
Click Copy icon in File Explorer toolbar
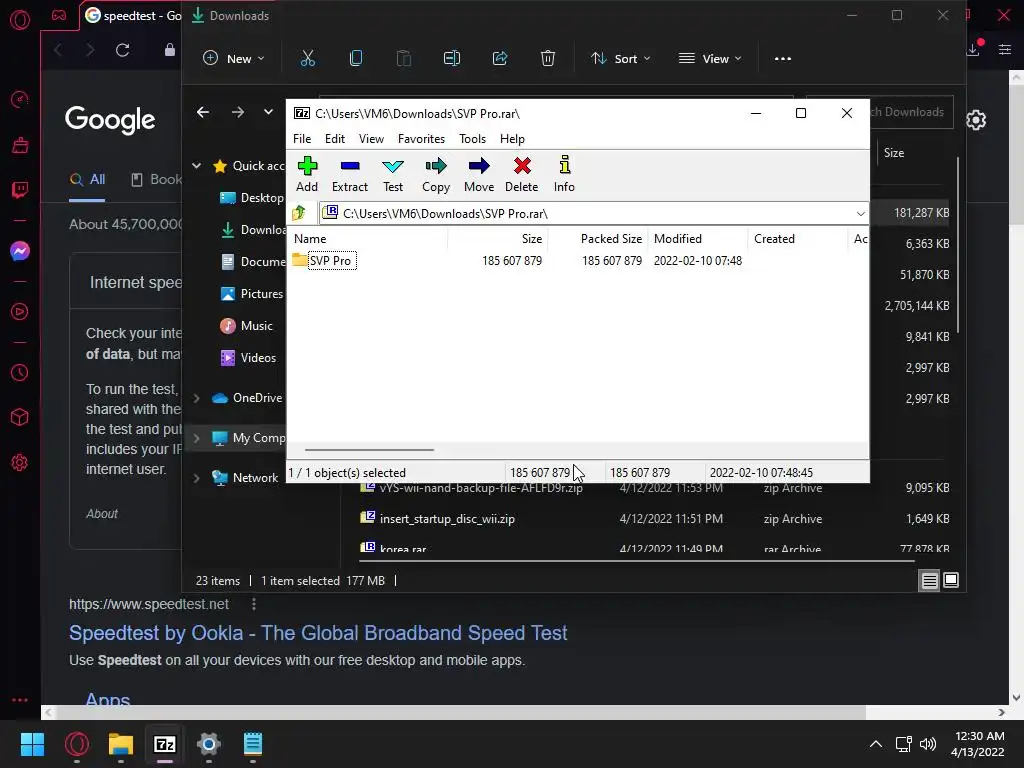356,58
